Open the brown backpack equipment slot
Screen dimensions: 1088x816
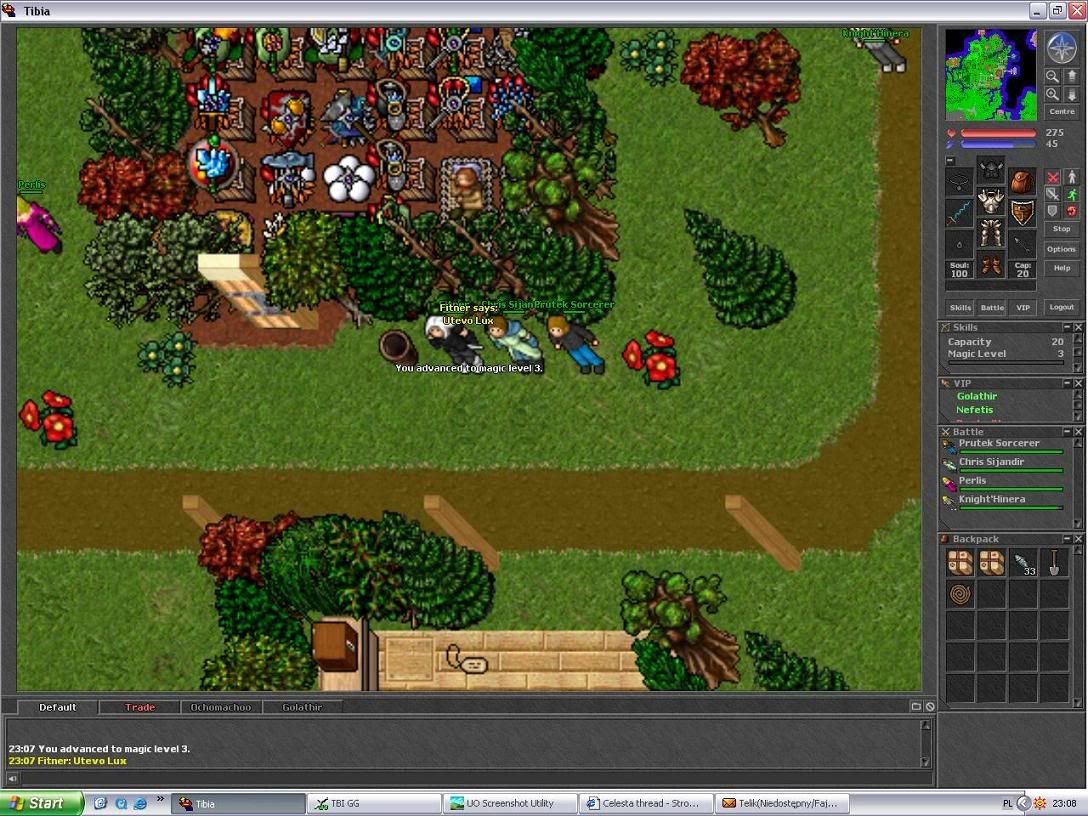pos(1023,182)
